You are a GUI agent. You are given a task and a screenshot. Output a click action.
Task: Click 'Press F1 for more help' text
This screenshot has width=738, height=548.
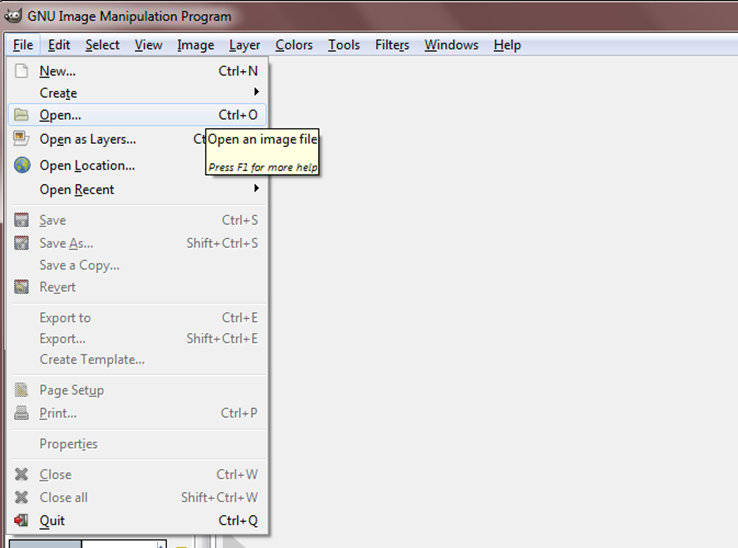[x=263, y=167]
